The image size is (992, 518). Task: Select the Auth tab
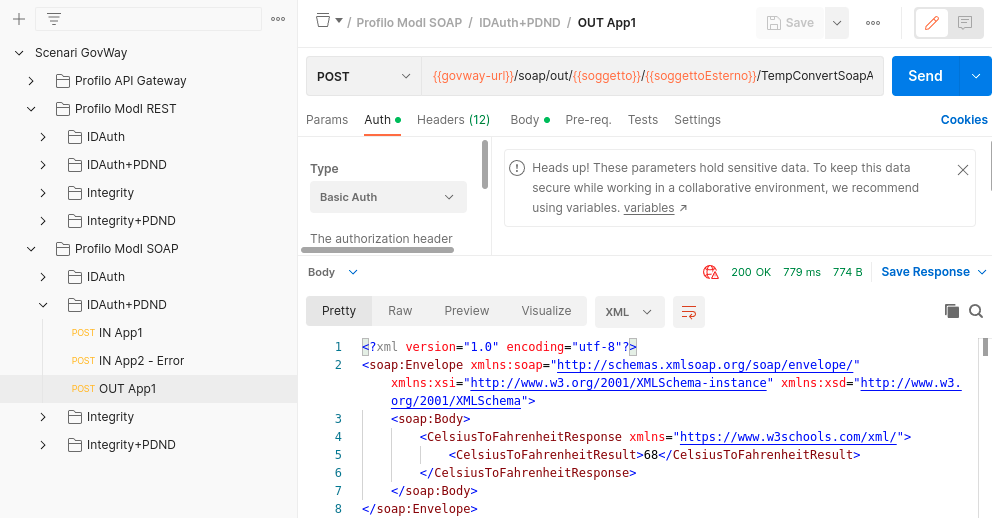tap(382, 120)
